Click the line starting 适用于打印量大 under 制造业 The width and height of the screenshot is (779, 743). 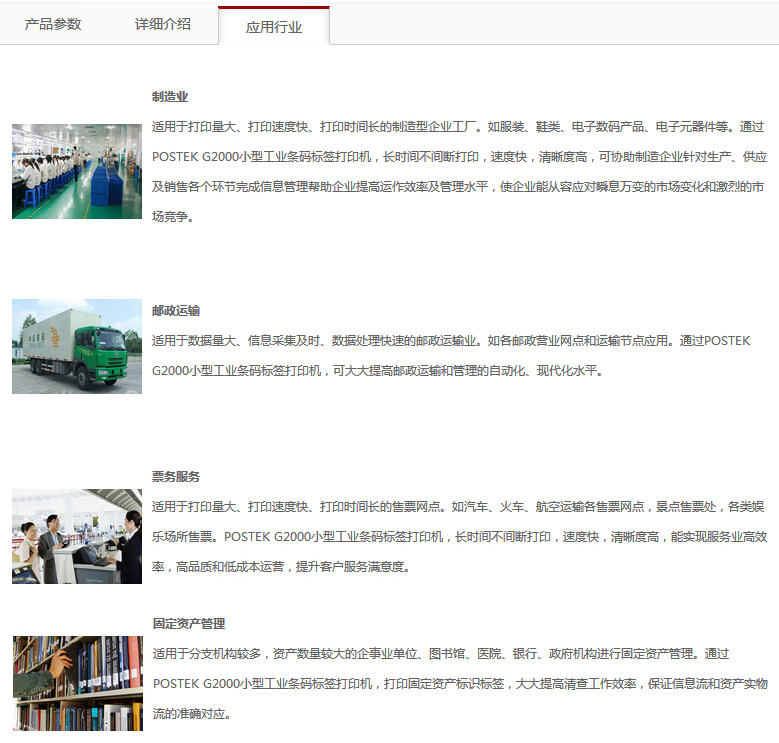(x=458, y=127)
